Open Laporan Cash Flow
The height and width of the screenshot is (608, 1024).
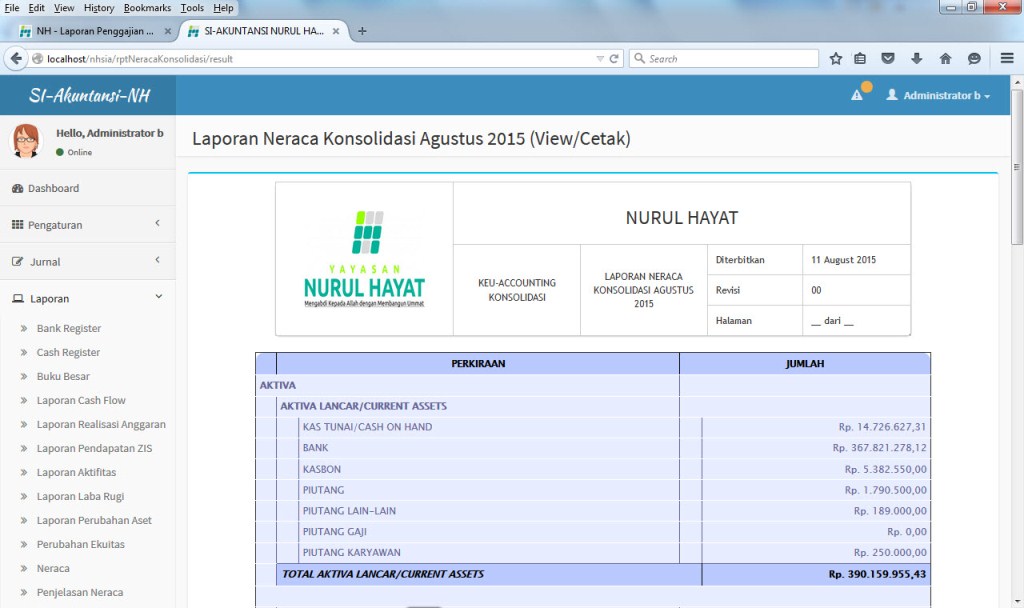[x=81, y=400]
